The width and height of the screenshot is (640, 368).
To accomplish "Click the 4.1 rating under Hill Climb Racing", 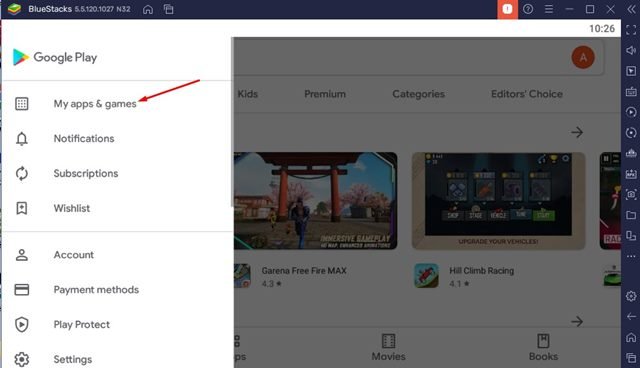I will click(459, 284).
